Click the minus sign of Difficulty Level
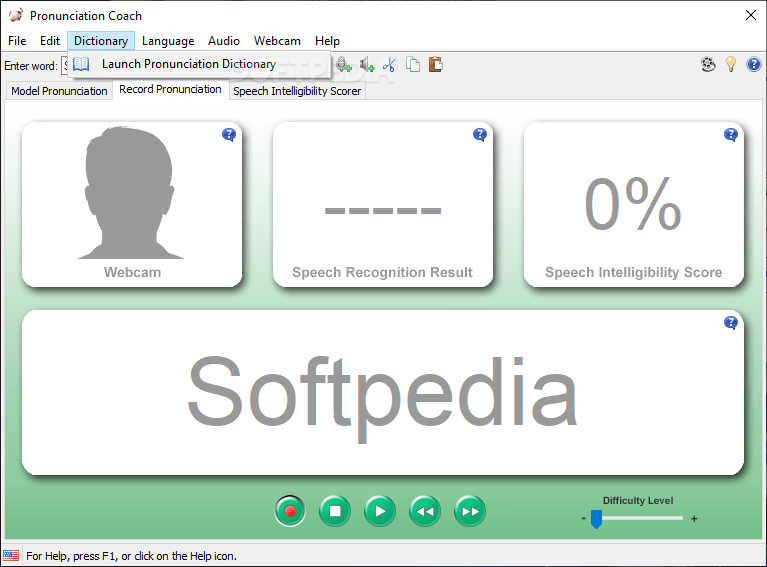 pyautogui.click(x=583, y=518)
